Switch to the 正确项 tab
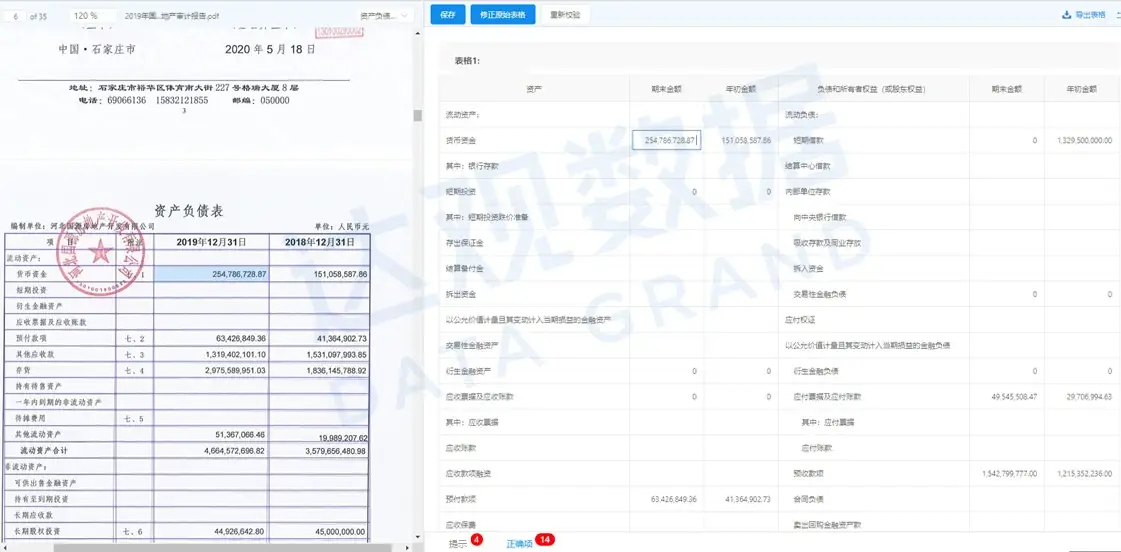This screenshot has width=1121, height=552. point(519,544)
